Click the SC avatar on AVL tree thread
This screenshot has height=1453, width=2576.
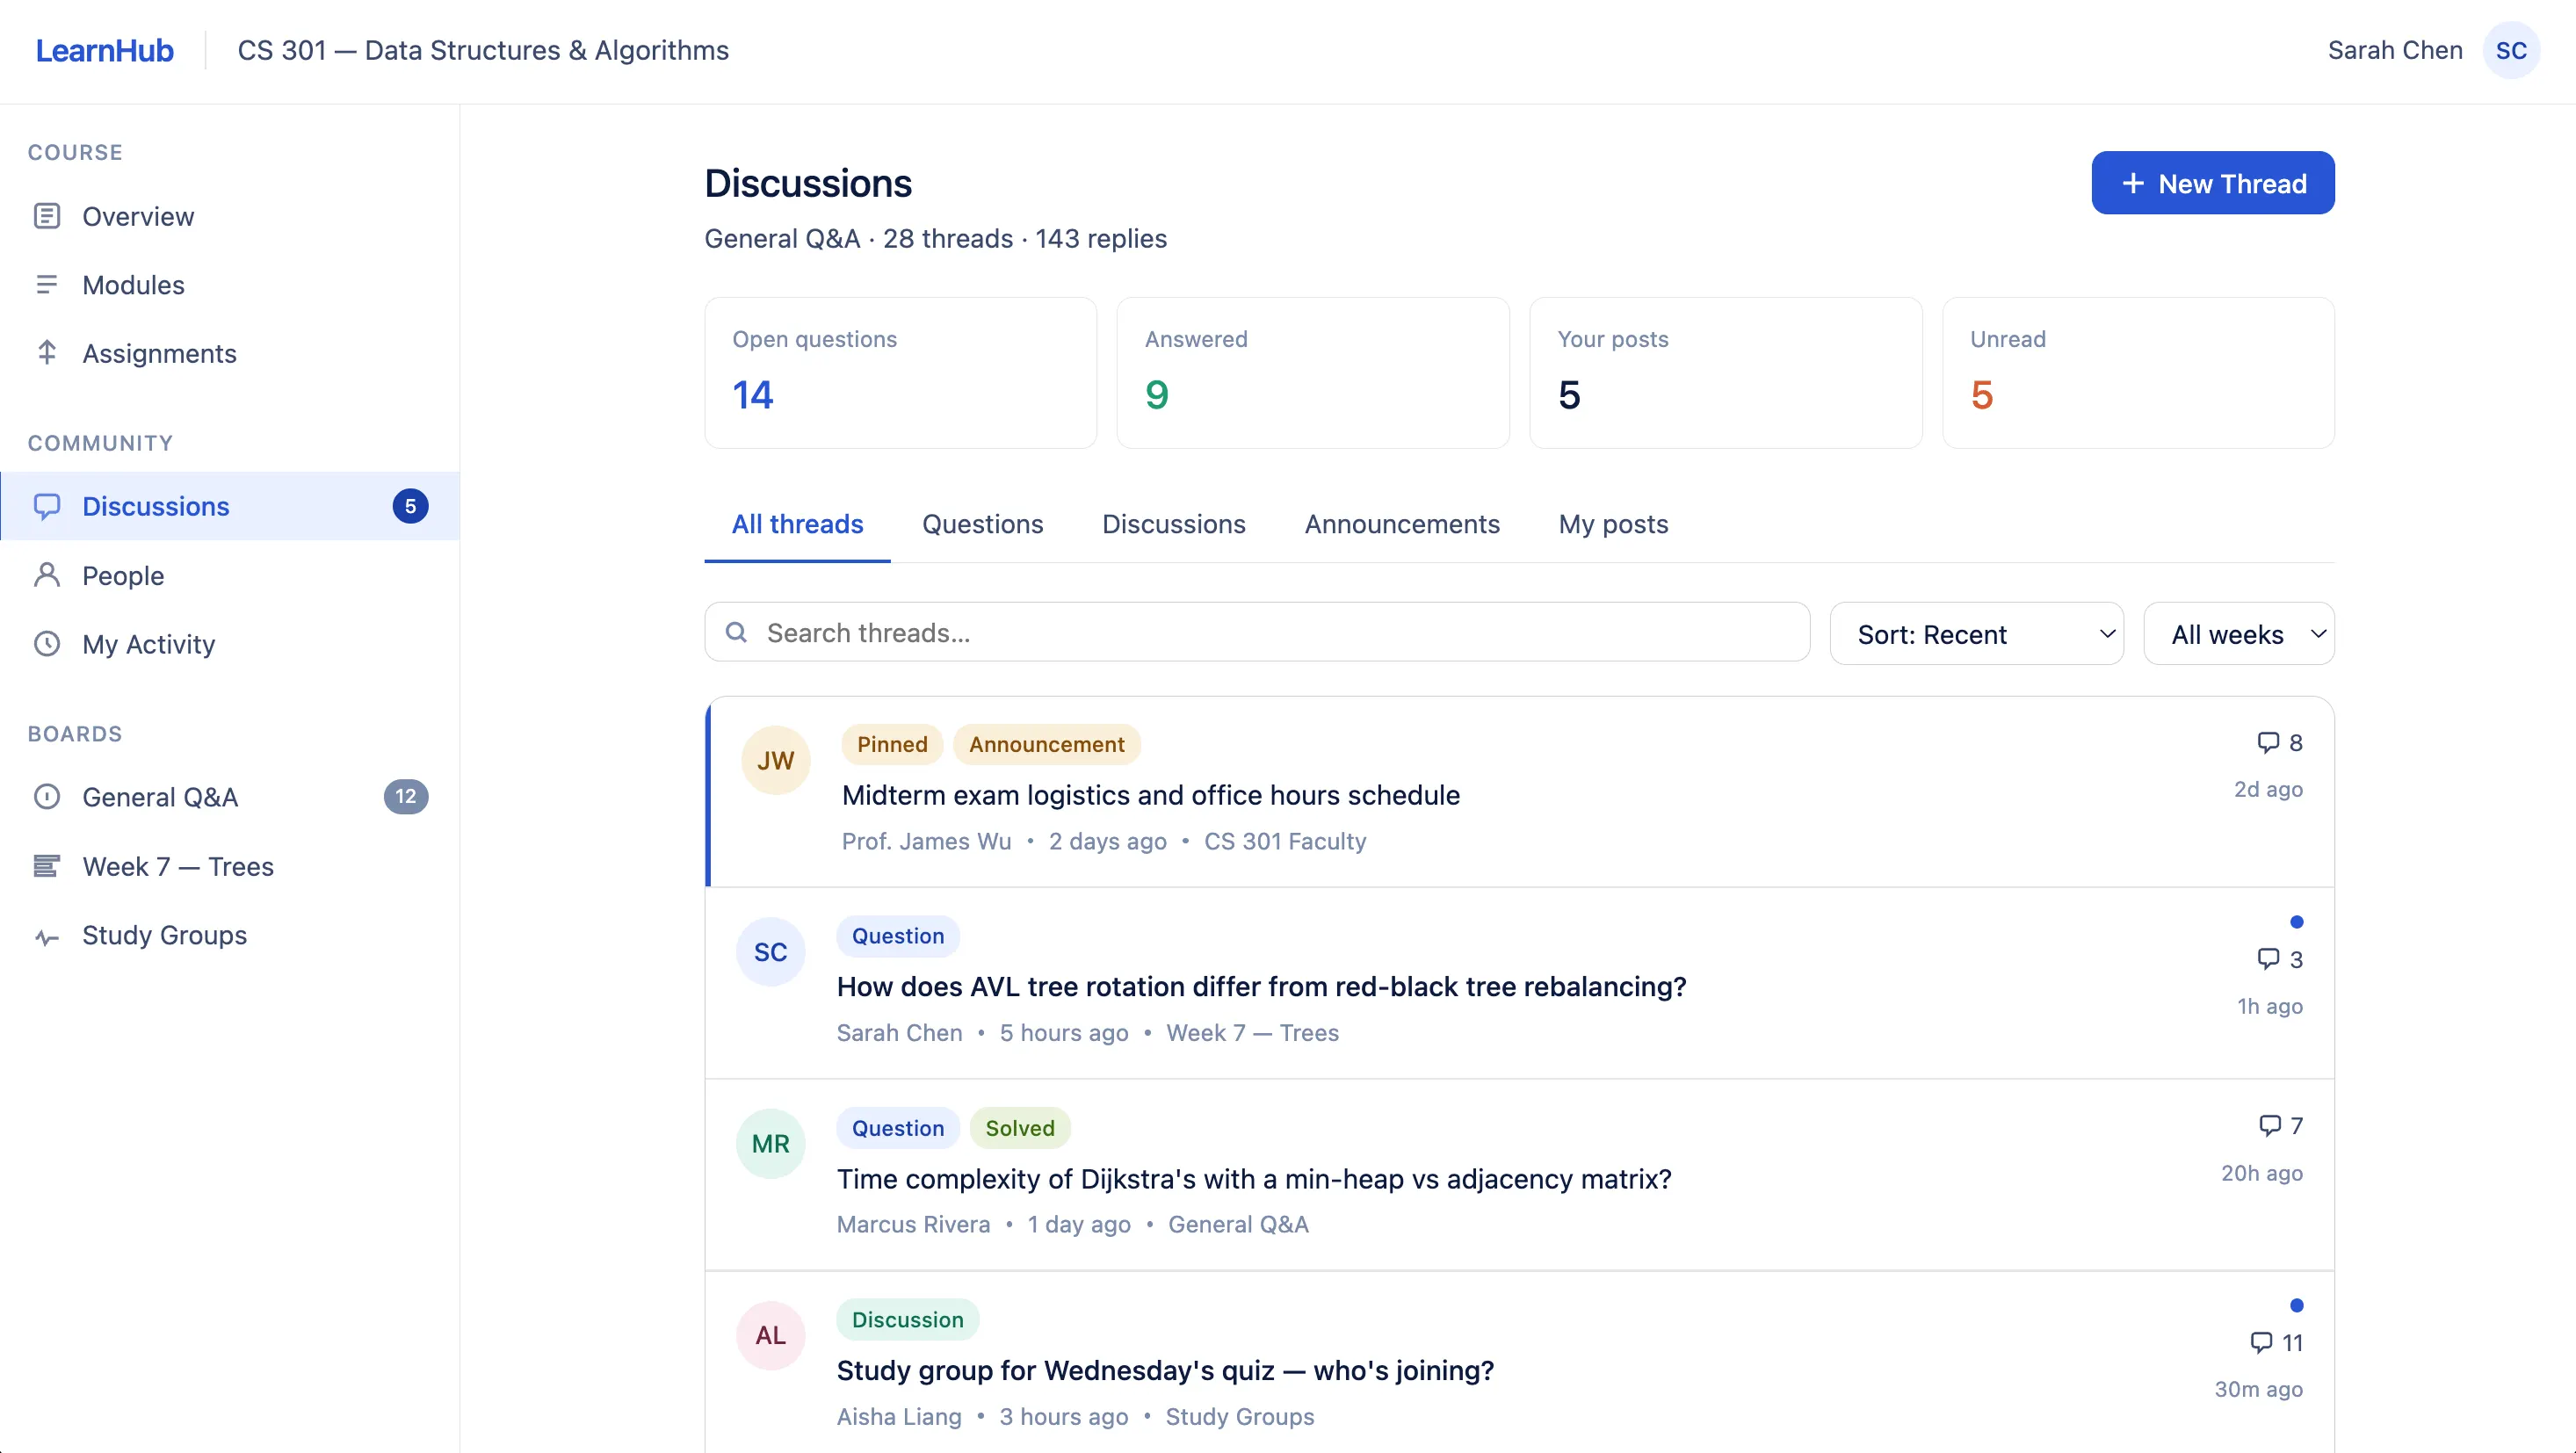pos(770,952)
